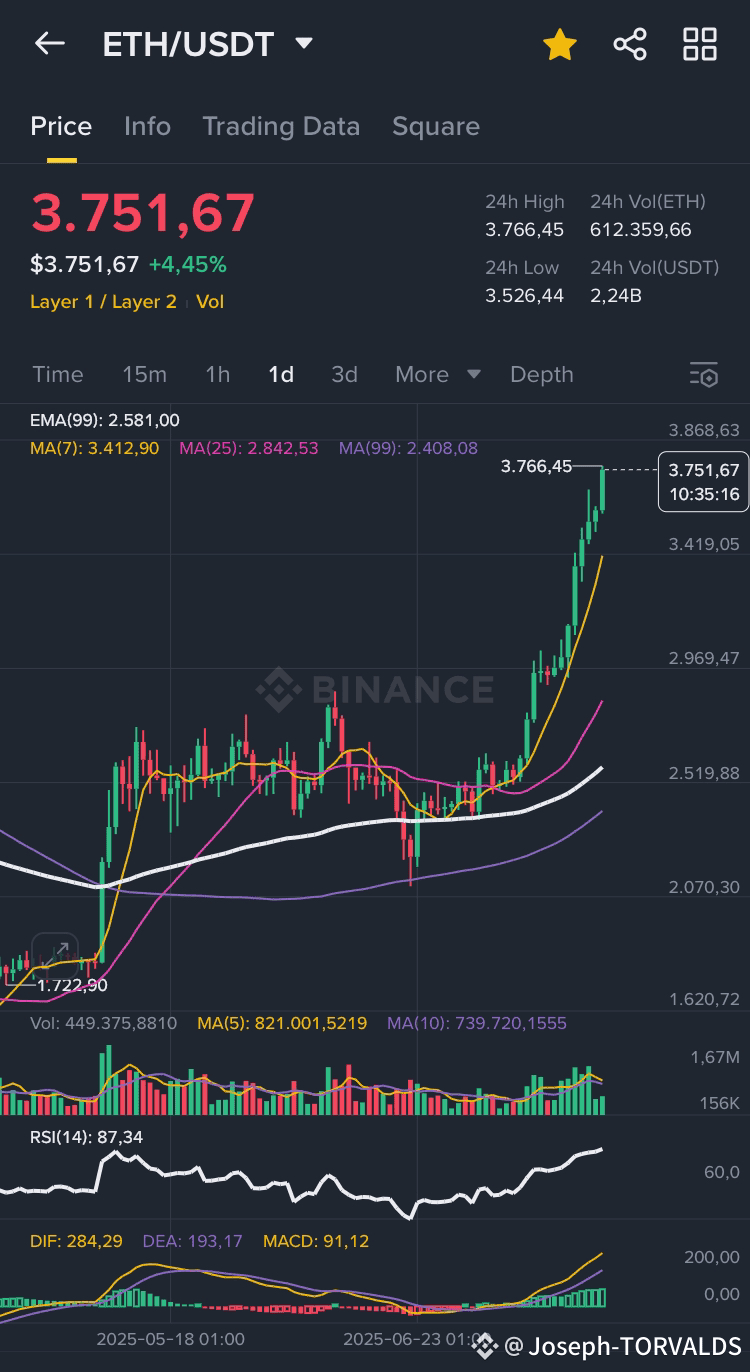
Task: Tap the back arrow icon
Action: [49, 44]
